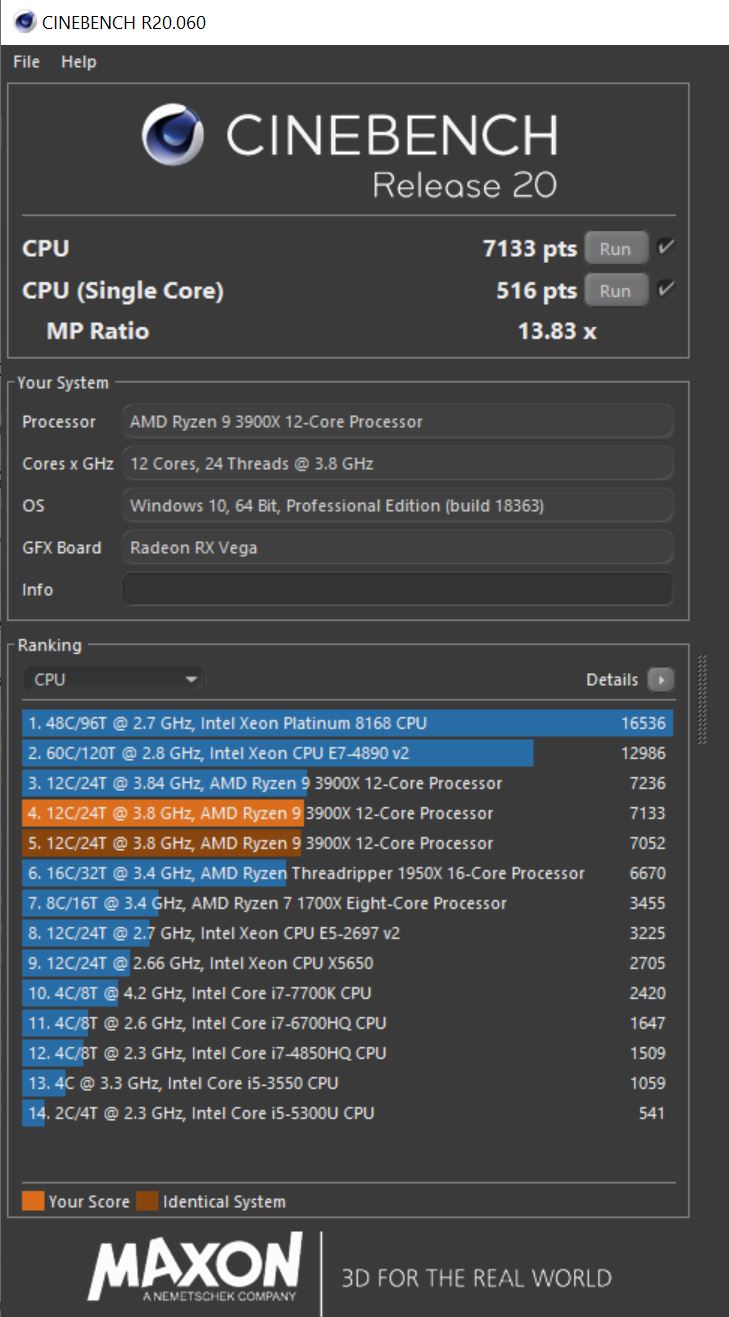This screenshot has width=729, height=1317.
Task: Select the Xeon E5-2697 v2 ranking row
Action: pos(347,933)
